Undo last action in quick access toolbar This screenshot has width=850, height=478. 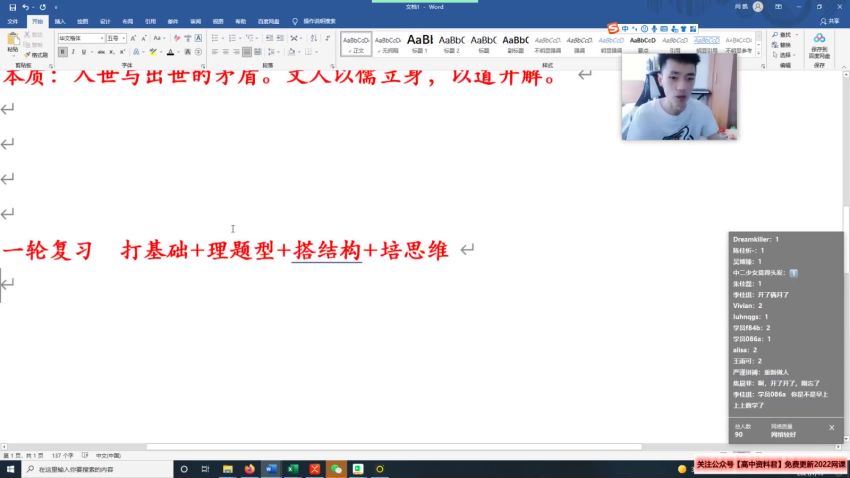point(25,7)
